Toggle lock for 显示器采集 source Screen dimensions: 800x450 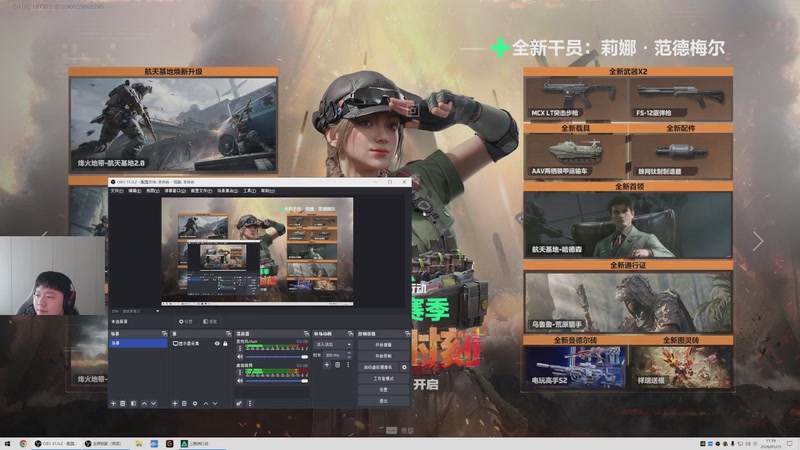point(225,343)
